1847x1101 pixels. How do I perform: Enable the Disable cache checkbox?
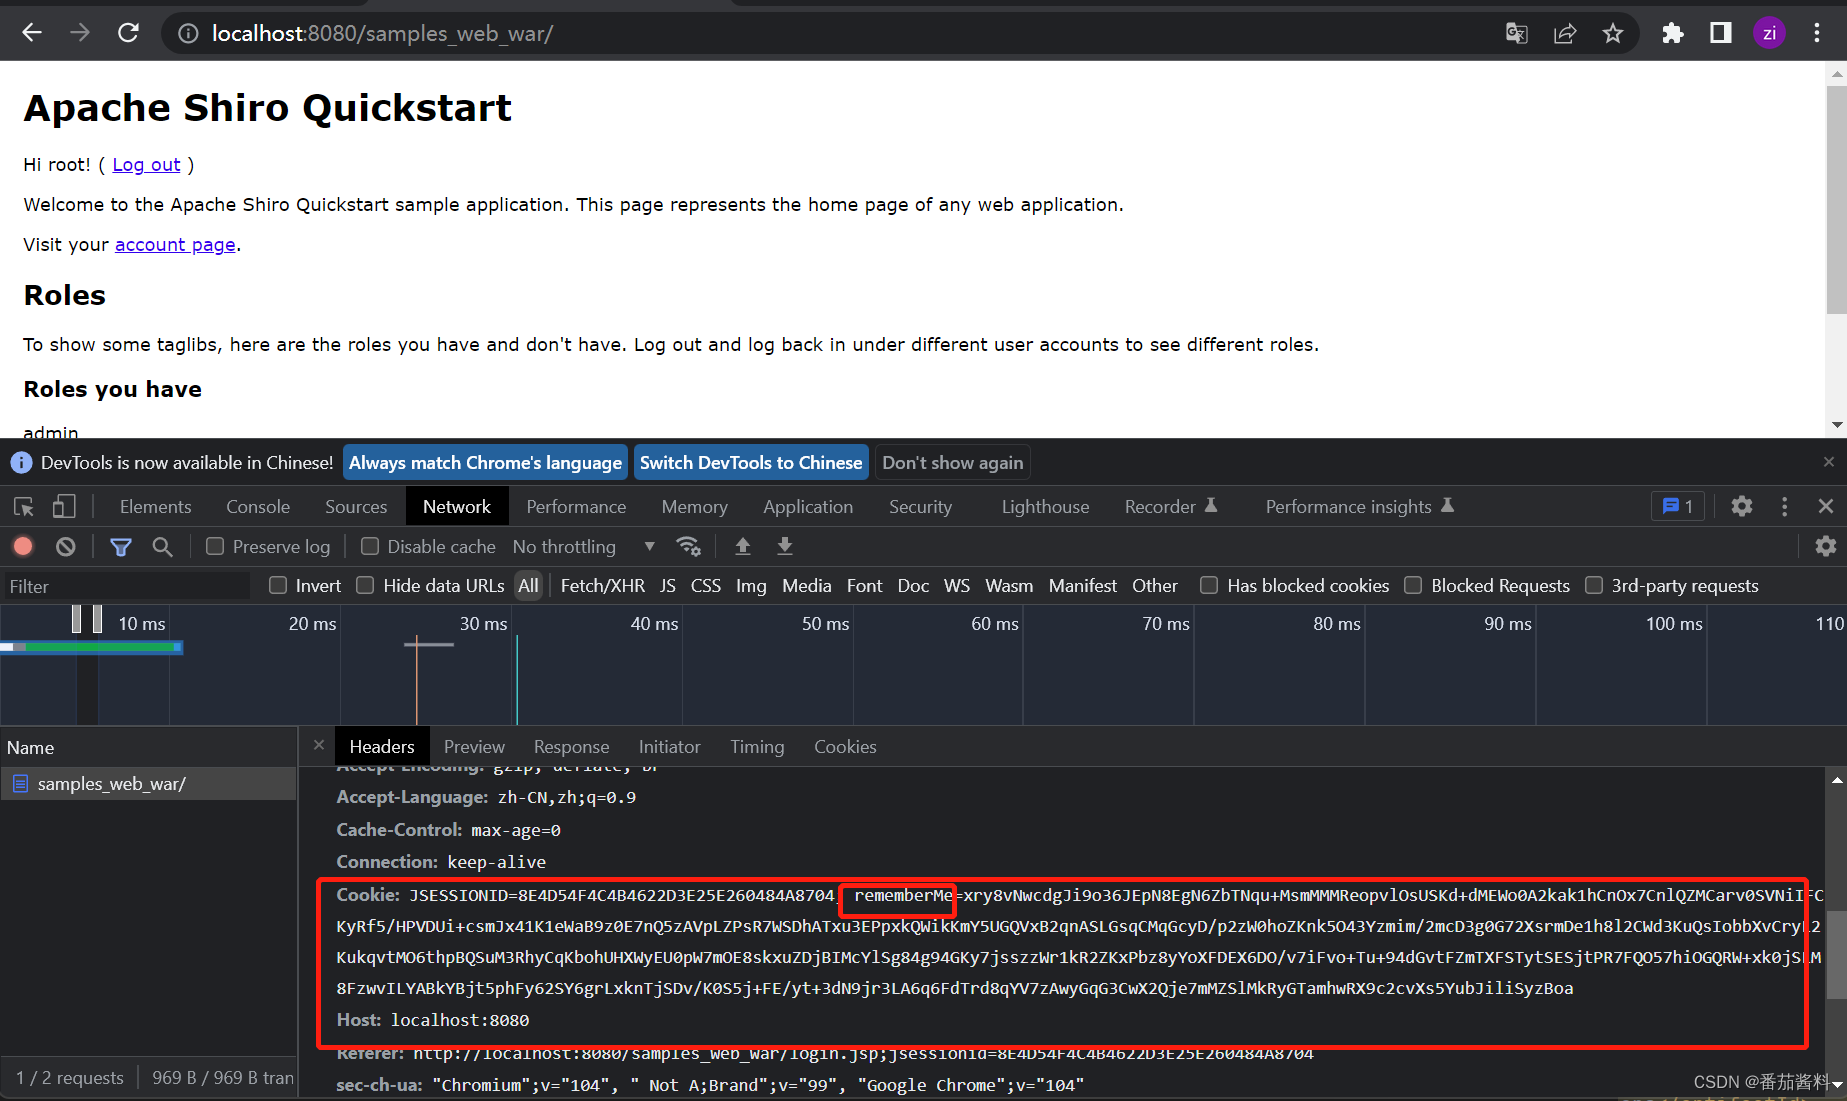click(370, 546)
